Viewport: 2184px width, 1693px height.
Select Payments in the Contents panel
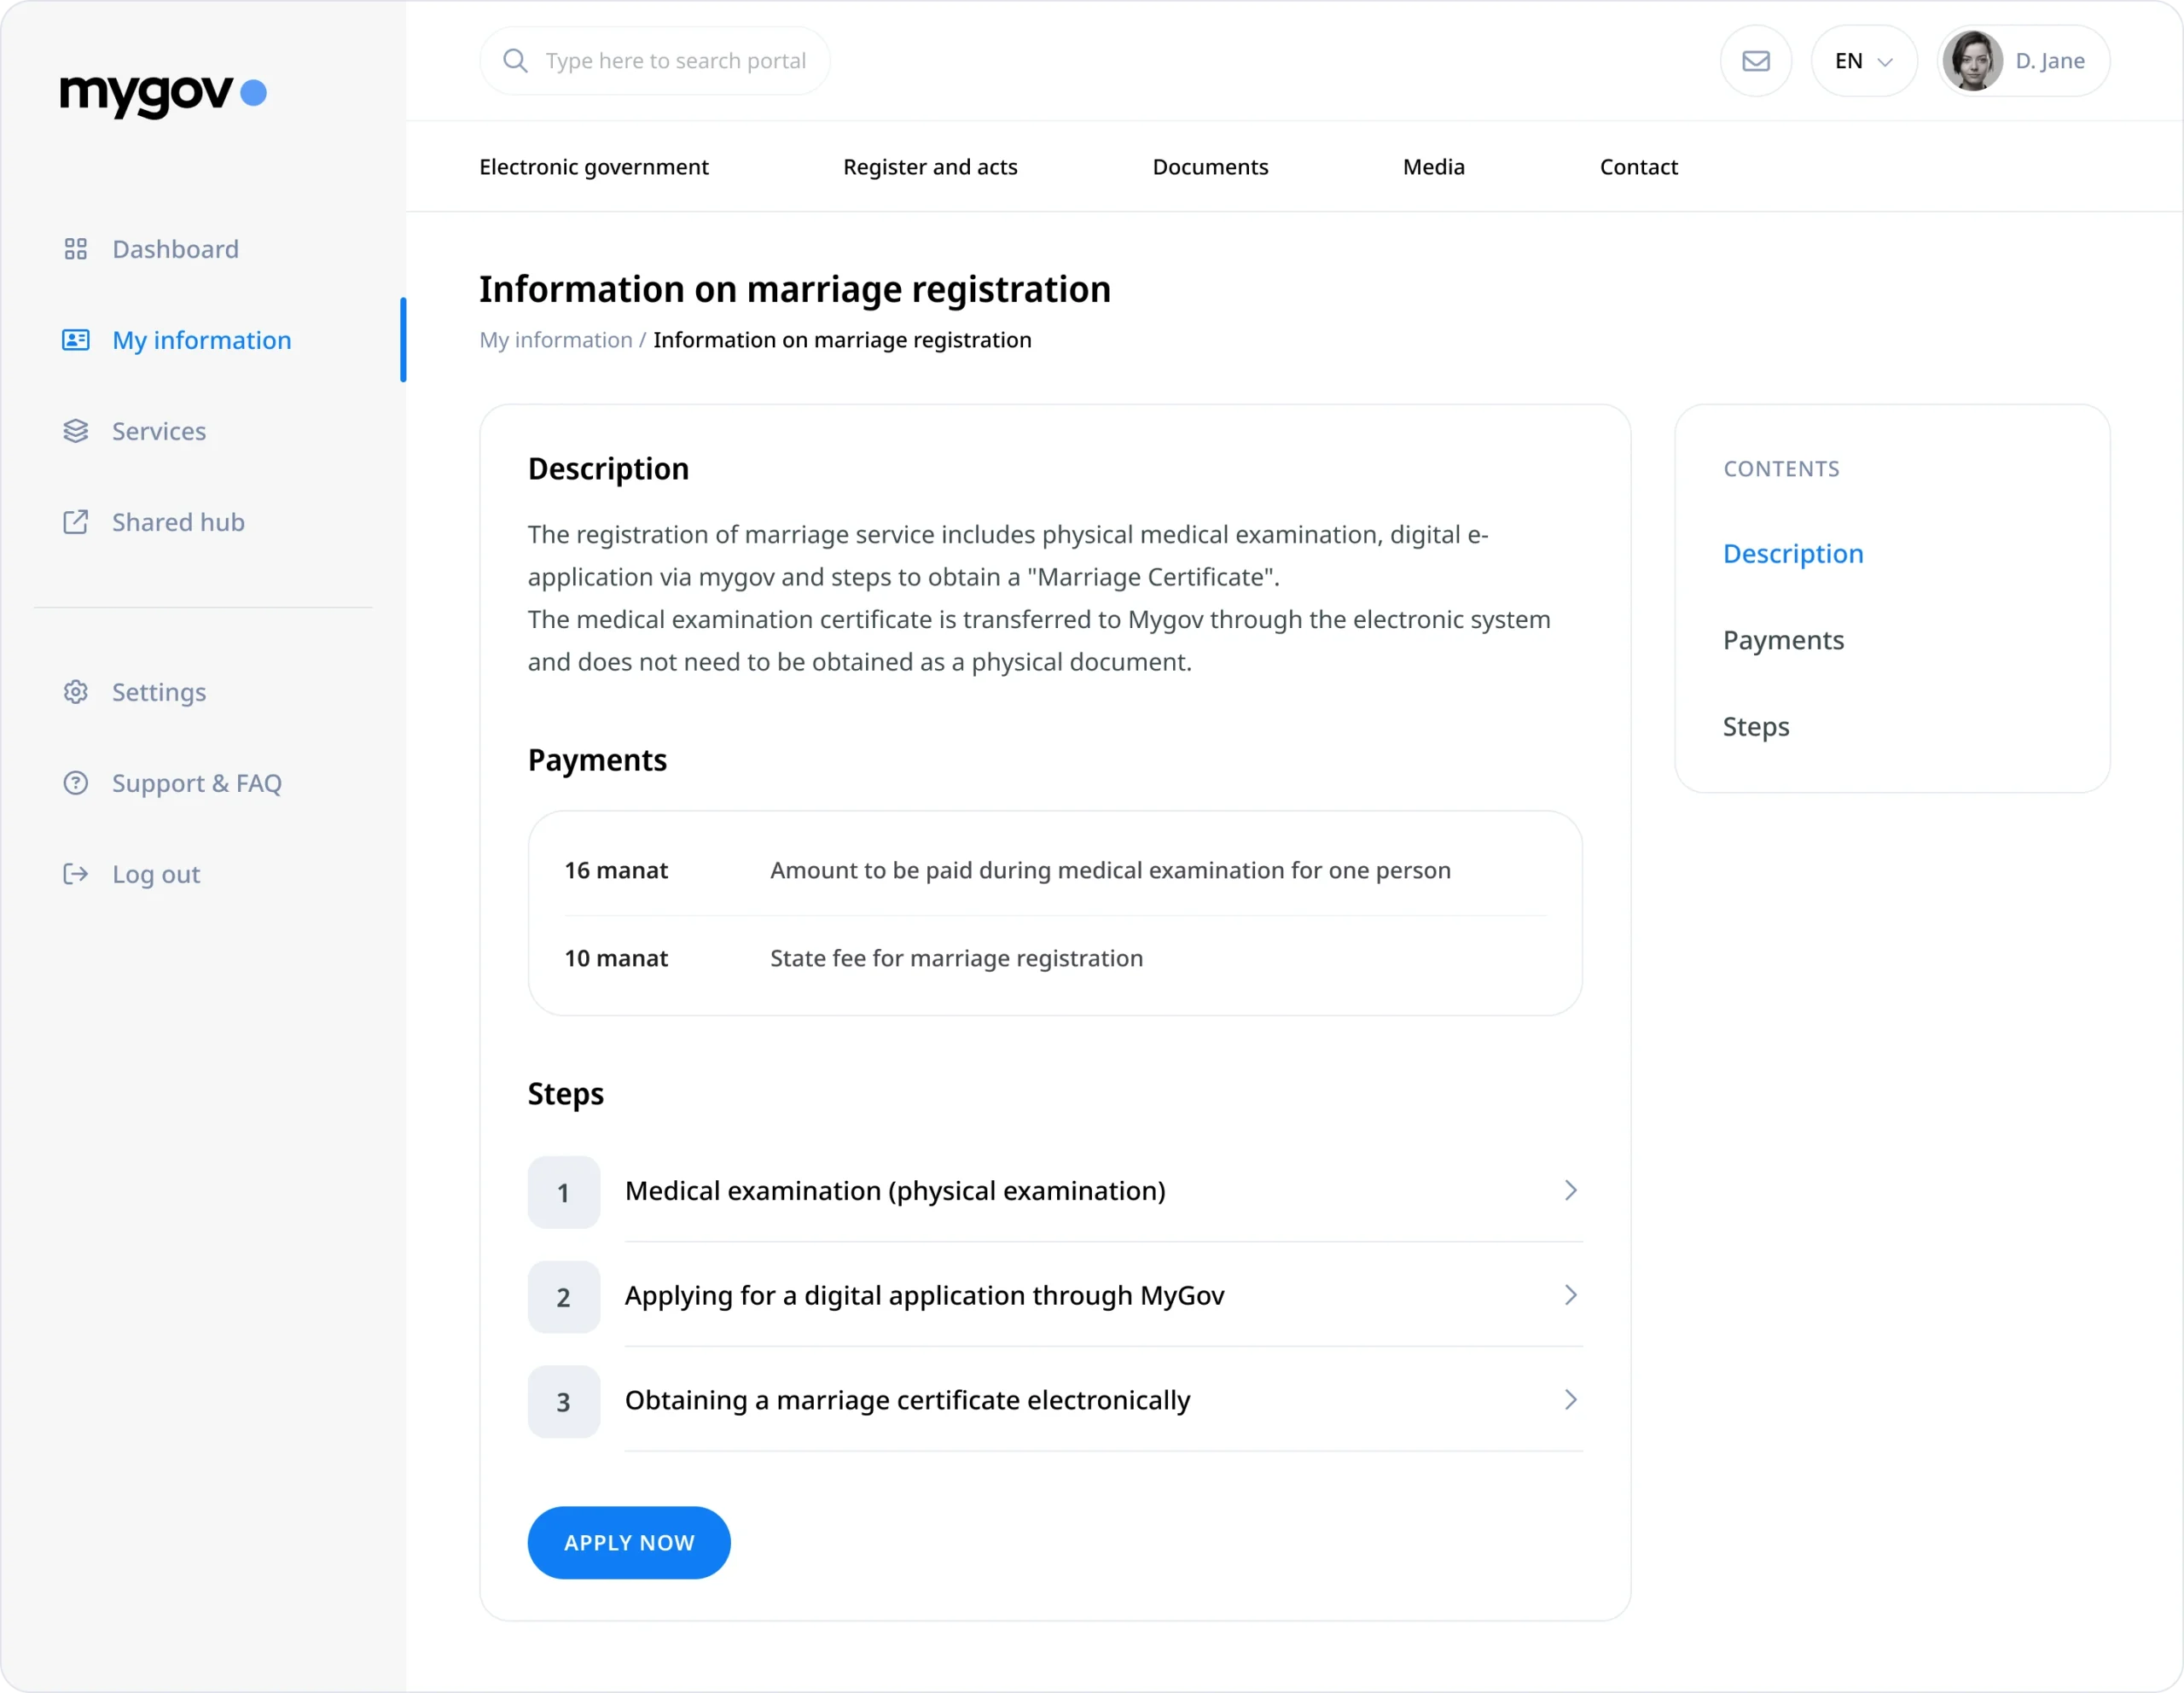pyautogui.click(x=1783, y=640)
